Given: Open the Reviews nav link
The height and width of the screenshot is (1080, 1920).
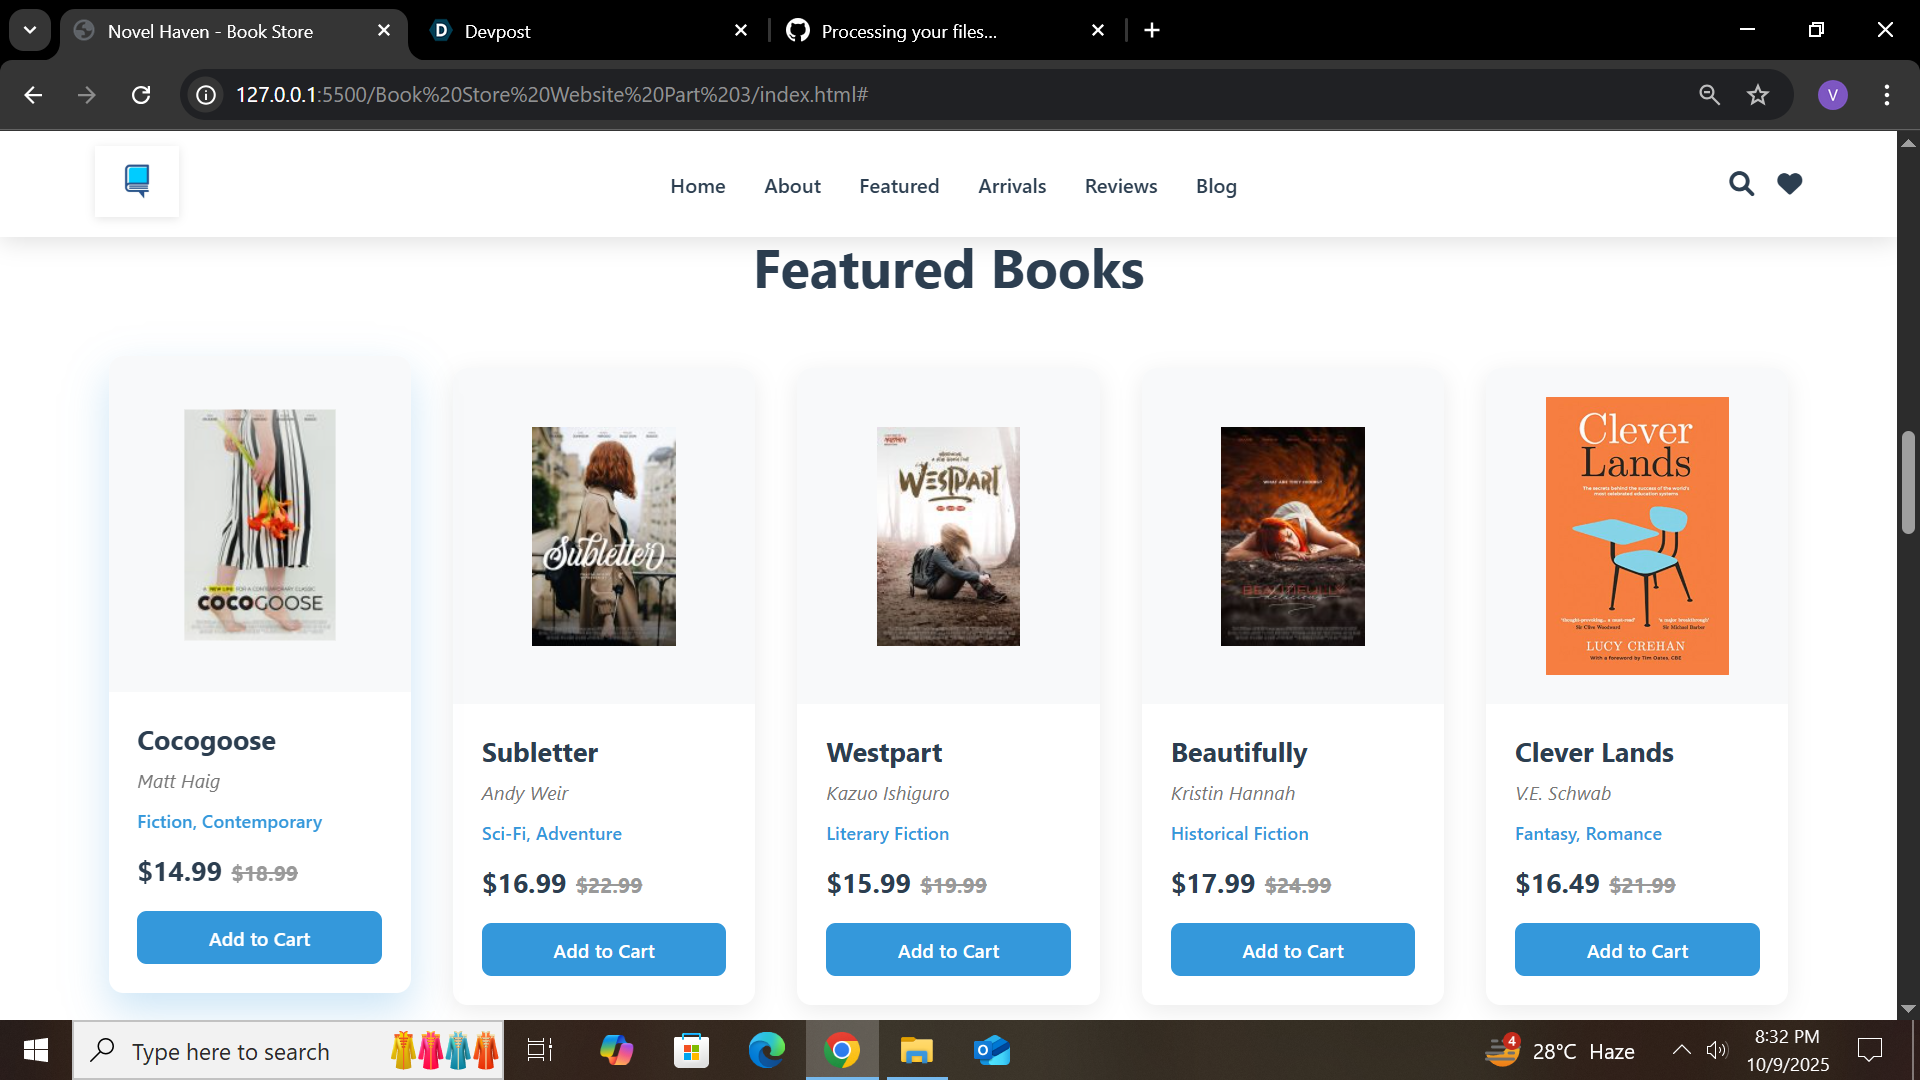Looking at the screenshot, I should point(1121,186).
